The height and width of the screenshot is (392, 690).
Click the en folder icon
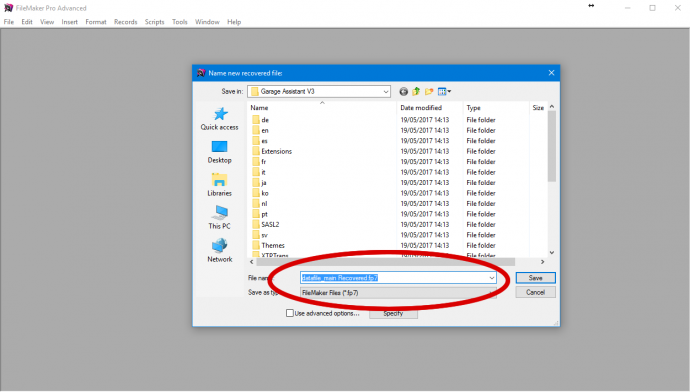tap(256, 130)
